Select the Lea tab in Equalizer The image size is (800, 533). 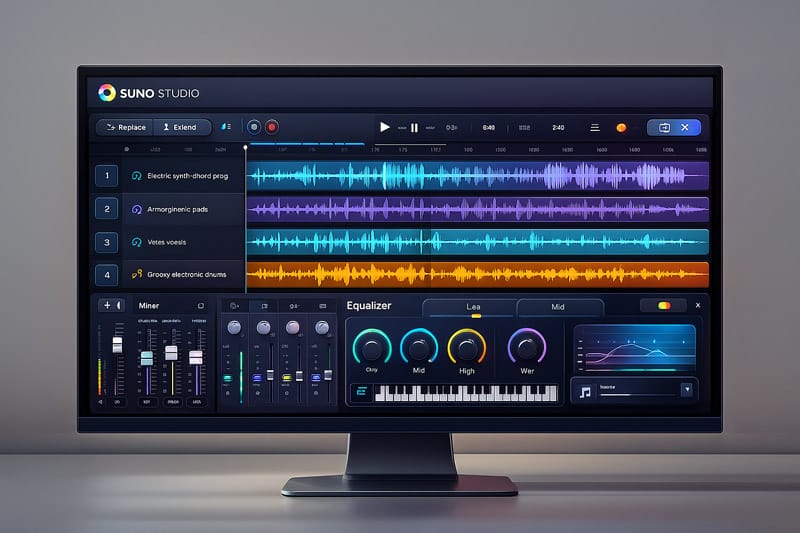point(474,307)
